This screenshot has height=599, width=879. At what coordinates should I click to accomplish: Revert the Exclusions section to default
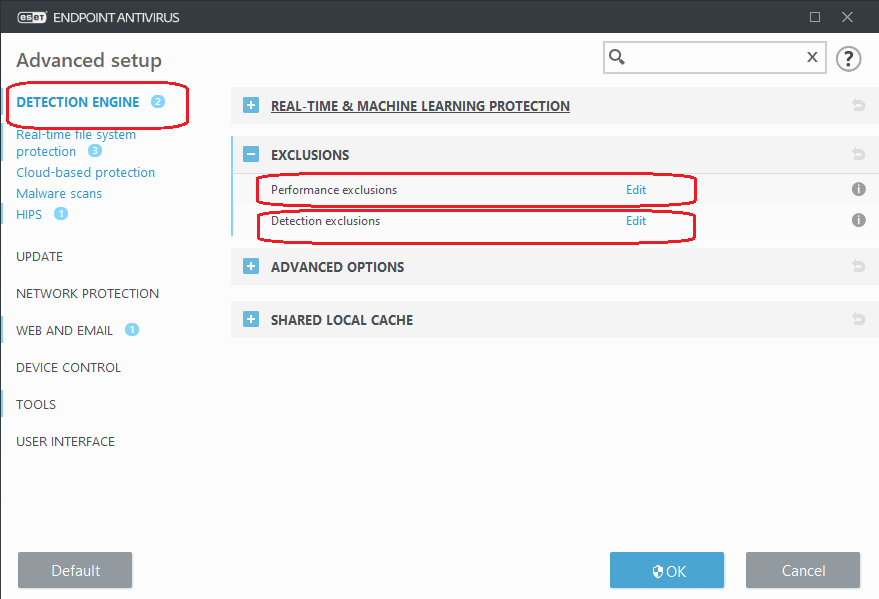[x=858, y=154]
